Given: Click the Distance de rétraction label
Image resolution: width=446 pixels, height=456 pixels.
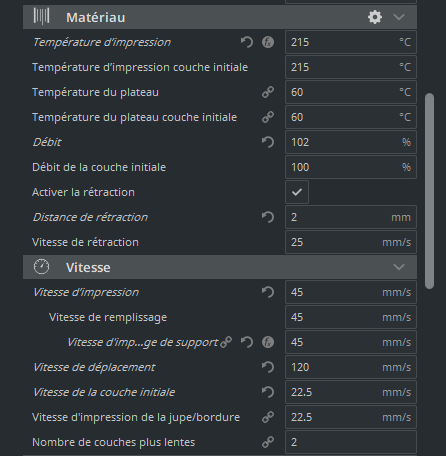Looking at the screenshot, I should (90, 217).
